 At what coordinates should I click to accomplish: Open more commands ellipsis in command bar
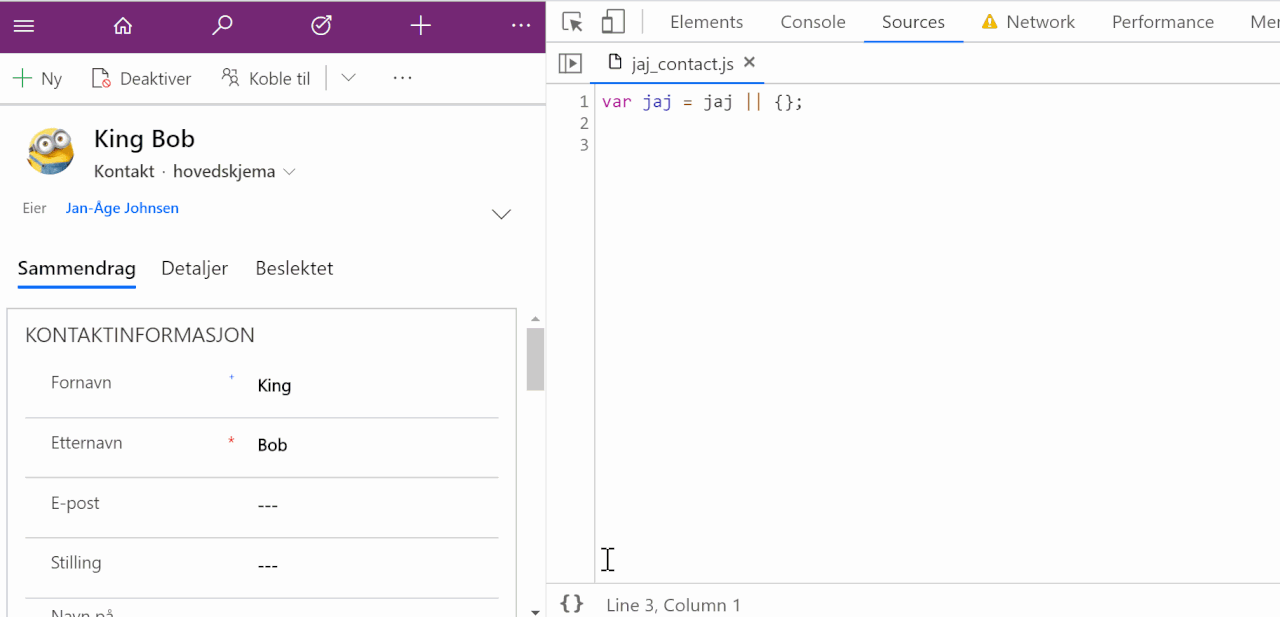402,77
